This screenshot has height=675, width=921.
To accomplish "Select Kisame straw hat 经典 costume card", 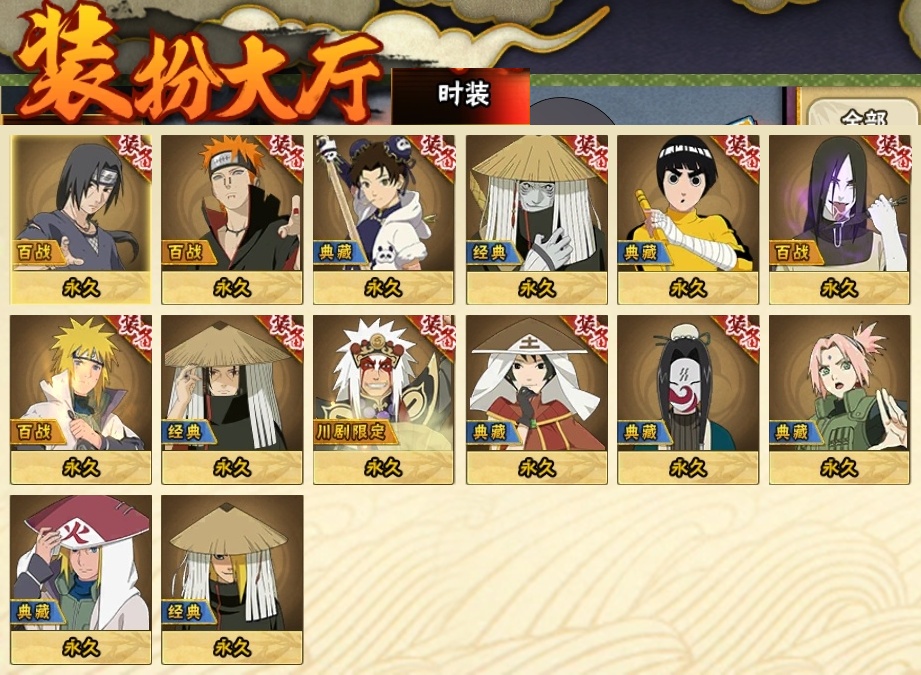I will [x=537, y=220].
